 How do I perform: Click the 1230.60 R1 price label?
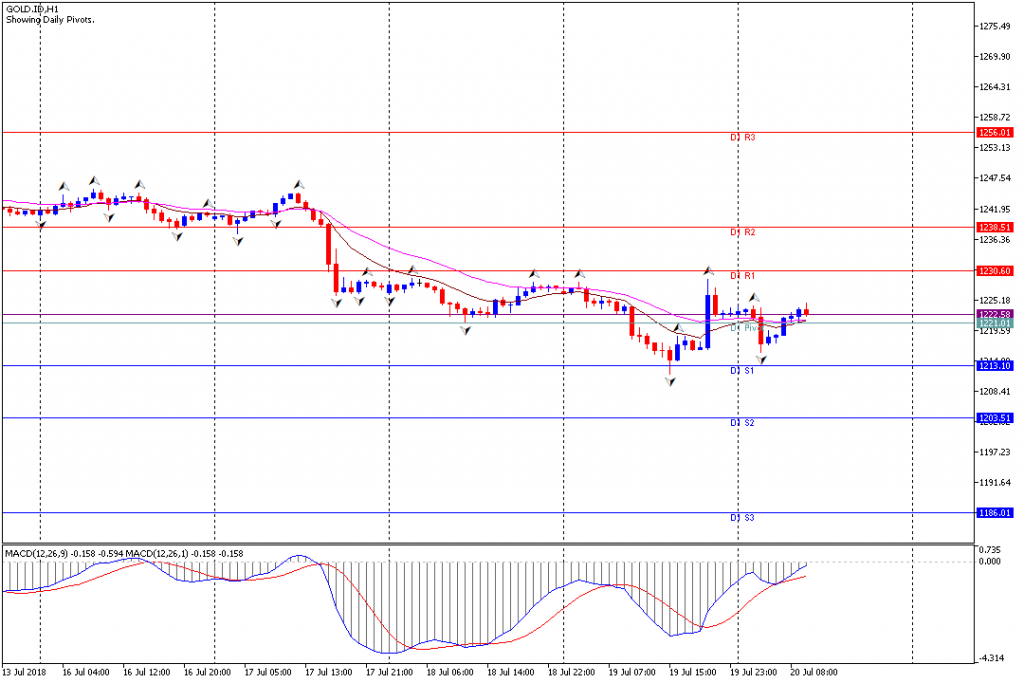pos(995,270)
